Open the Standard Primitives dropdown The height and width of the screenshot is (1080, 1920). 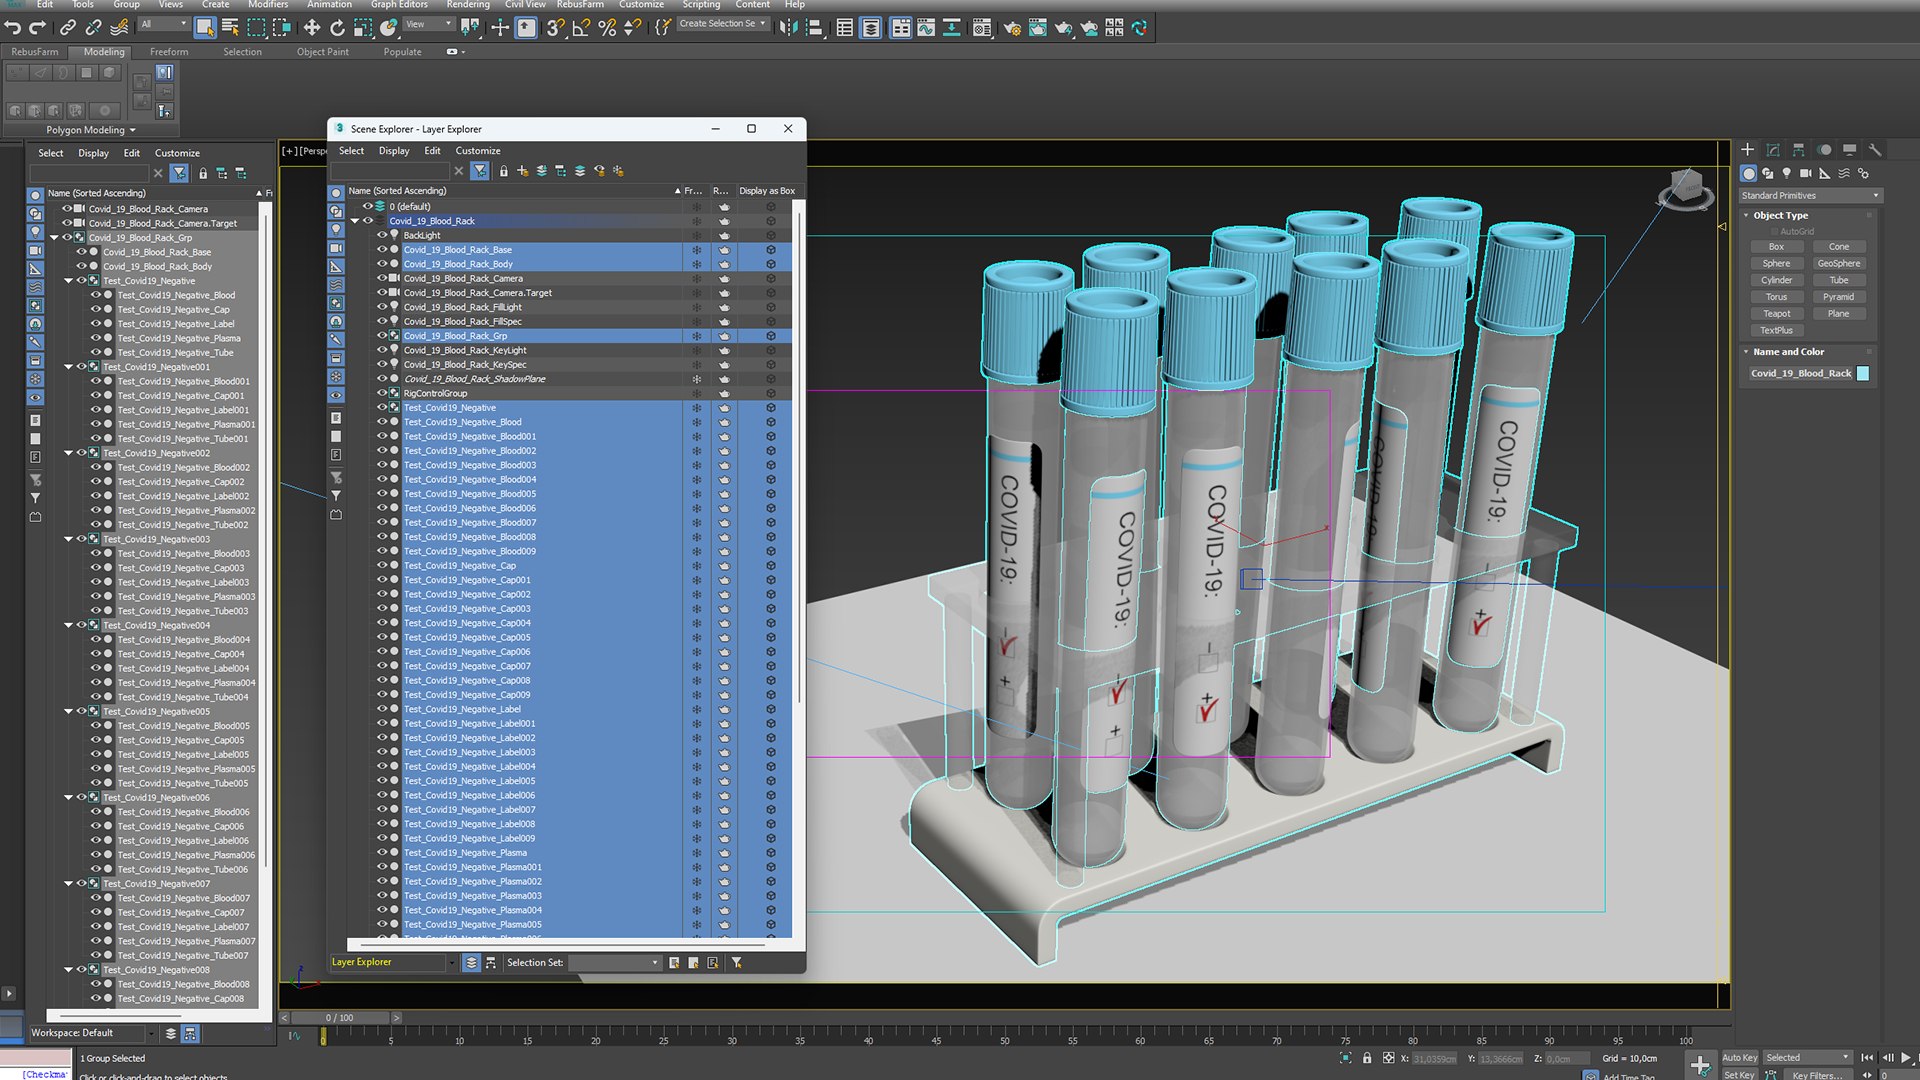click(1811, 195)
